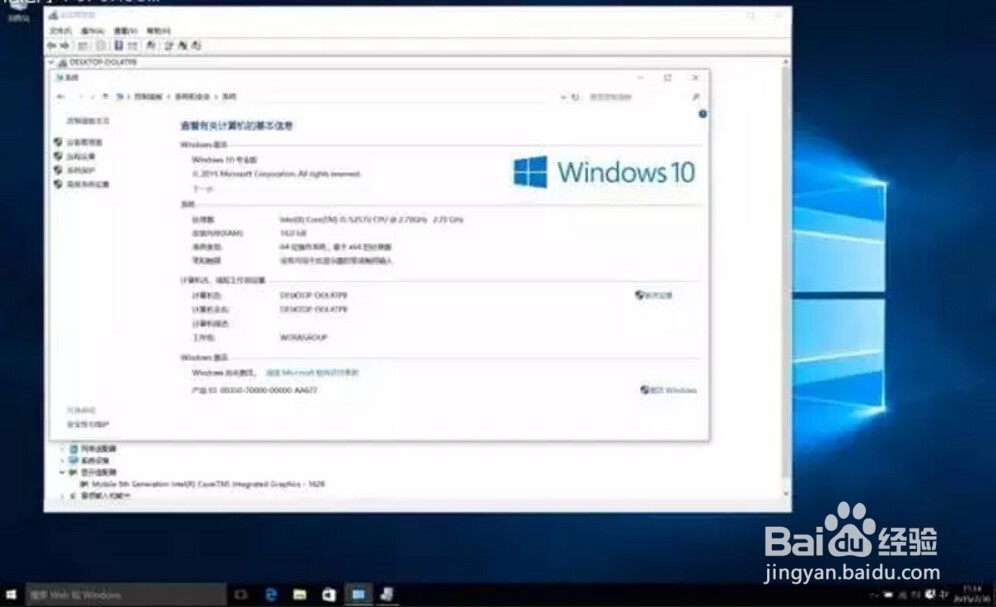This screenshot has width=996, height=607.
Task: Open the address bar history dropdown
Action: click(x=563, y=97)
